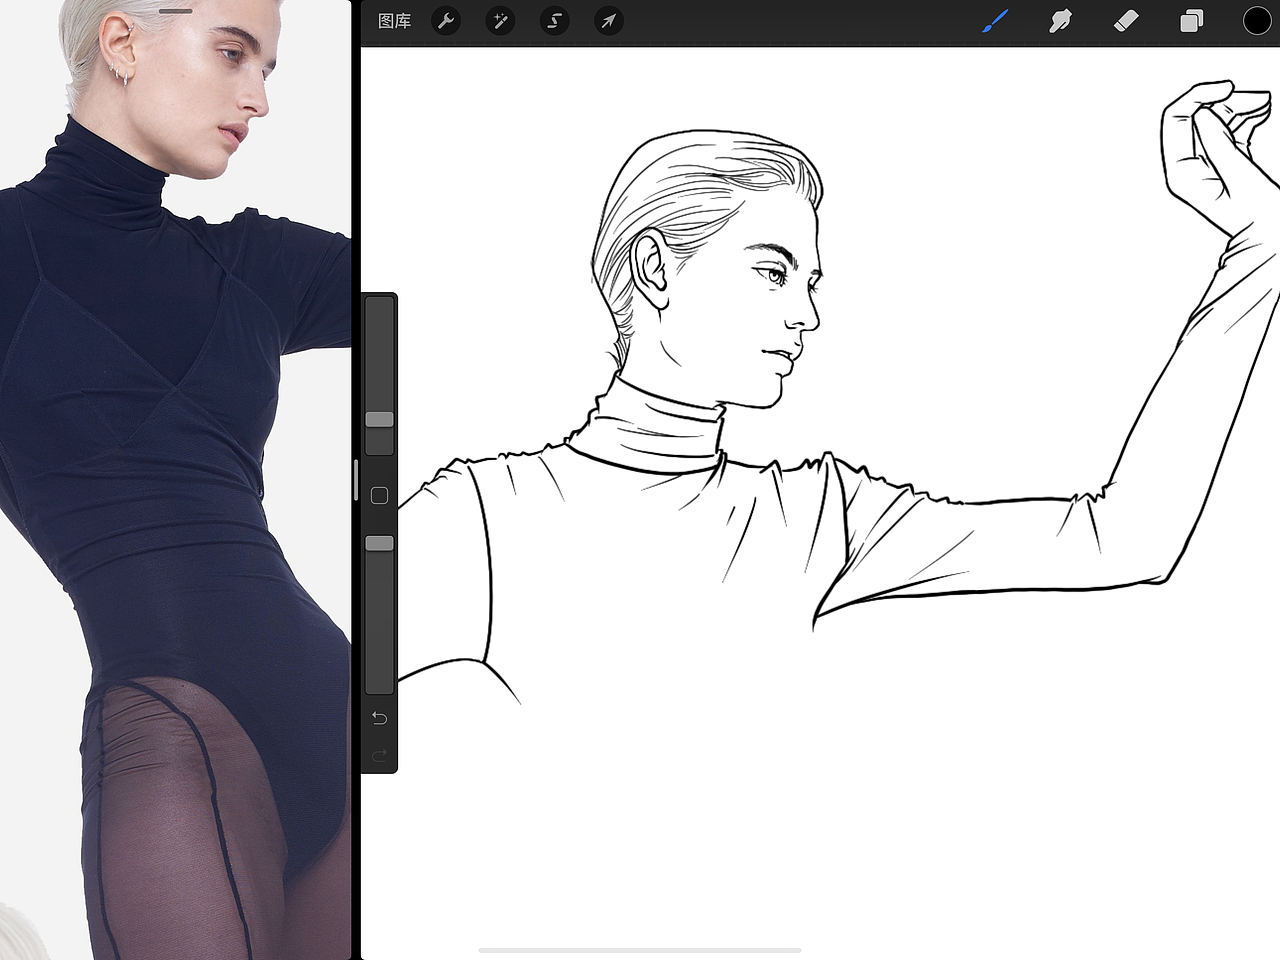Redo the undone stroke
The image size is (1280, 960).
click(x=379, y=755)
